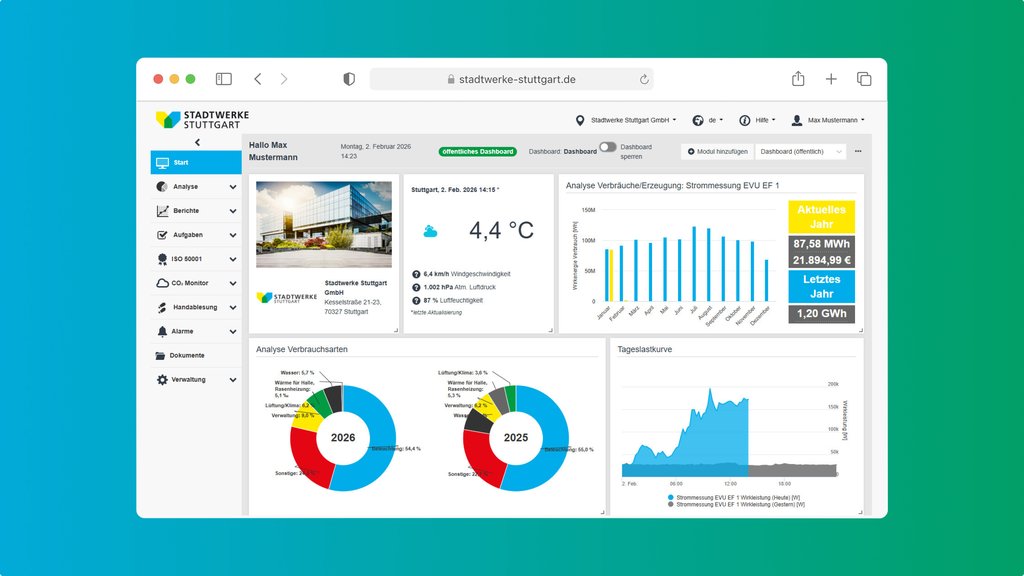Screen dimensions: 1024x576
Task: Click the Handablesung icon in sidebar
Action: [162, 308]
